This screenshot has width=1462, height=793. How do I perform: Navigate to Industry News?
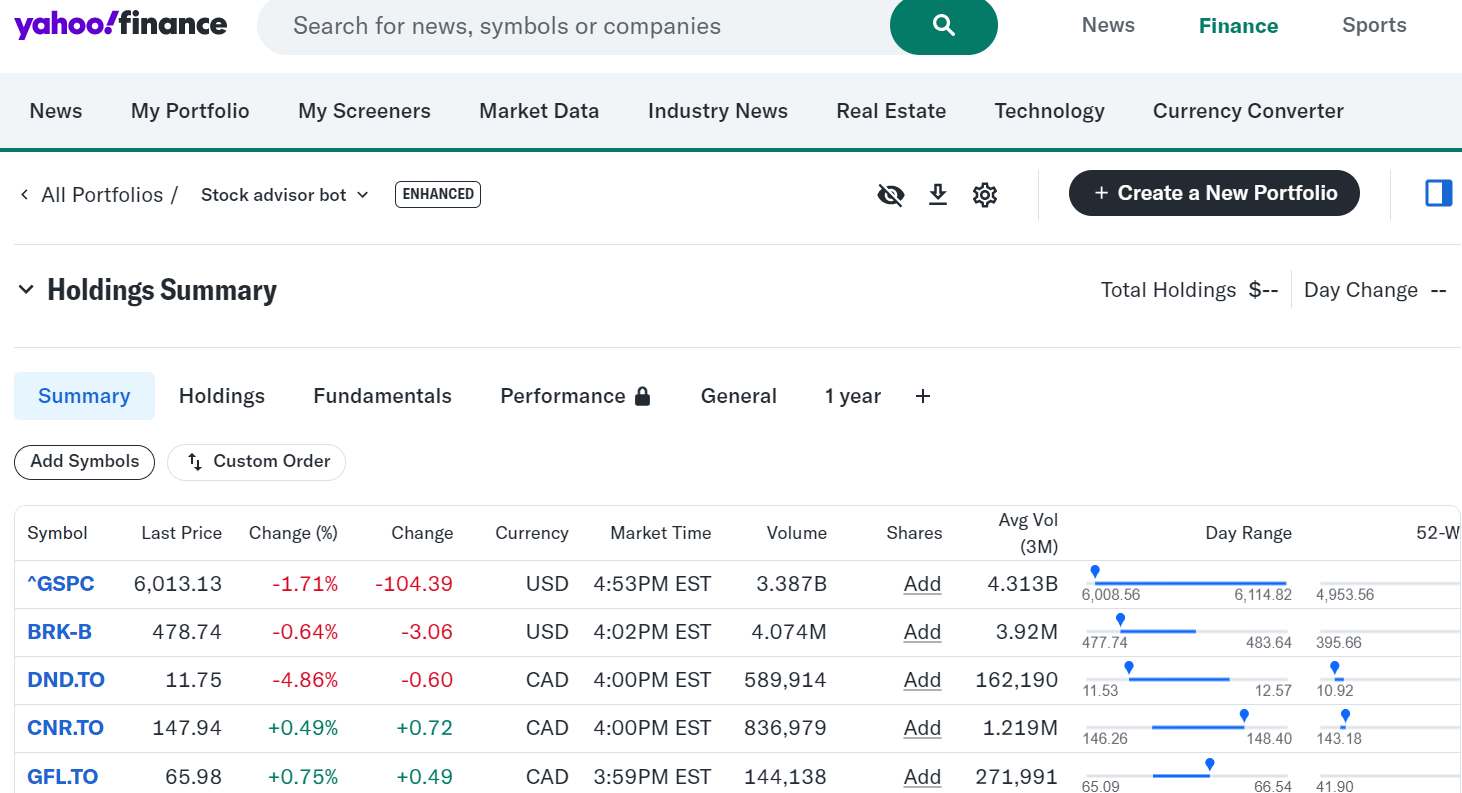coord(717,111)
